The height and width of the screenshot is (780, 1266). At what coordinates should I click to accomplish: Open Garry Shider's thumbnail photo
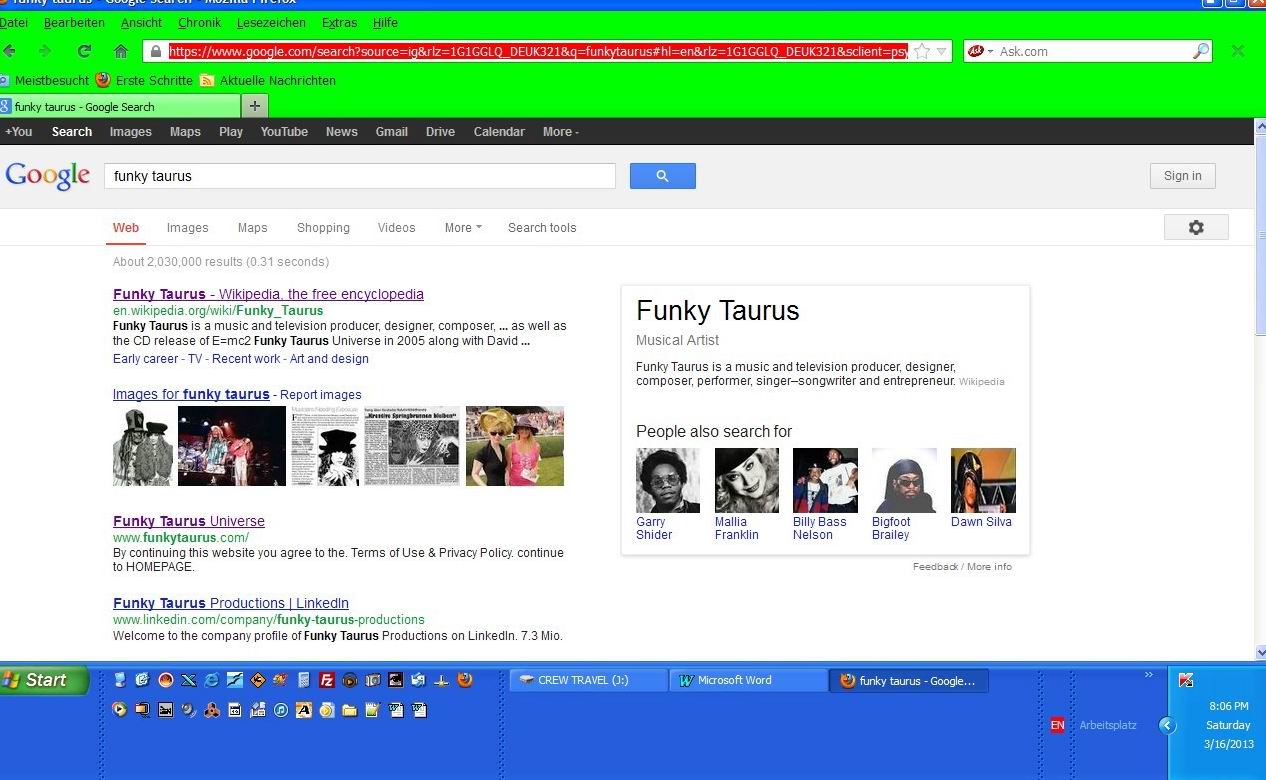pyautogui.click(x=668, y=480)
